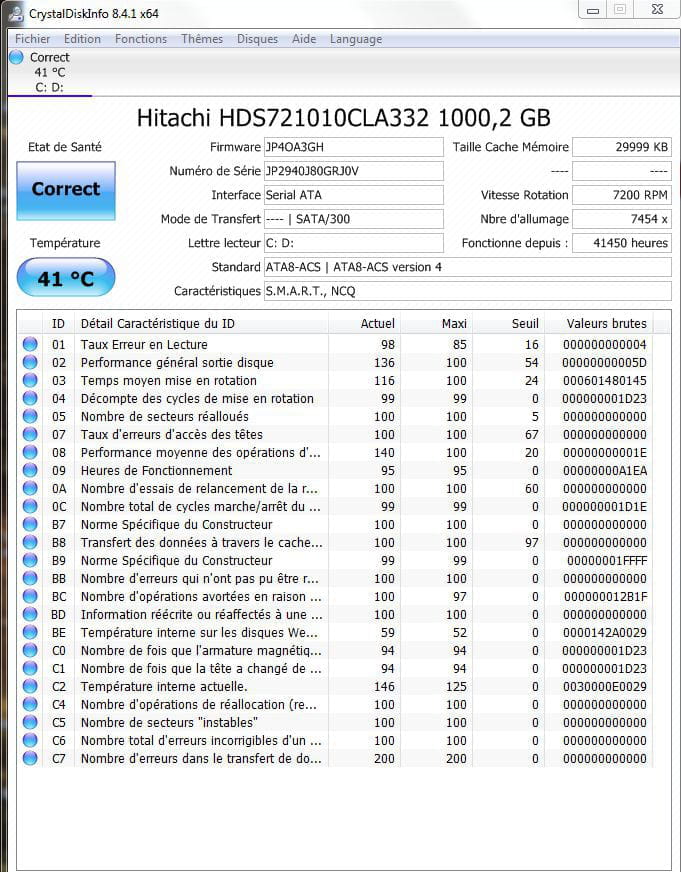Image resolution: width=681 pixels, height=872 pixels.
Task: Click status orb for ID BC row
Action: pyautogui.click(x=30, y=596)
